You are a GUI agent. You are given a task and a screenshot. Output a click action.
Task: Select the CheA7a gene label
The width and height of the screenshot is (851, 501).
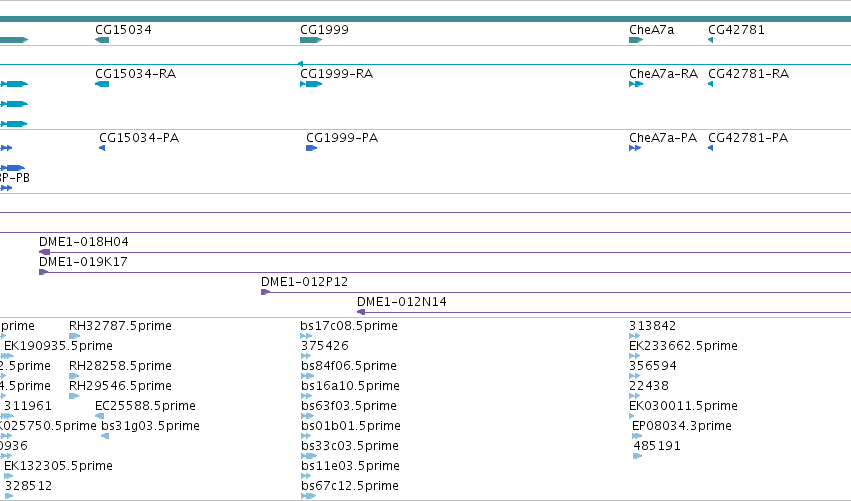click(x=651, y=30)
